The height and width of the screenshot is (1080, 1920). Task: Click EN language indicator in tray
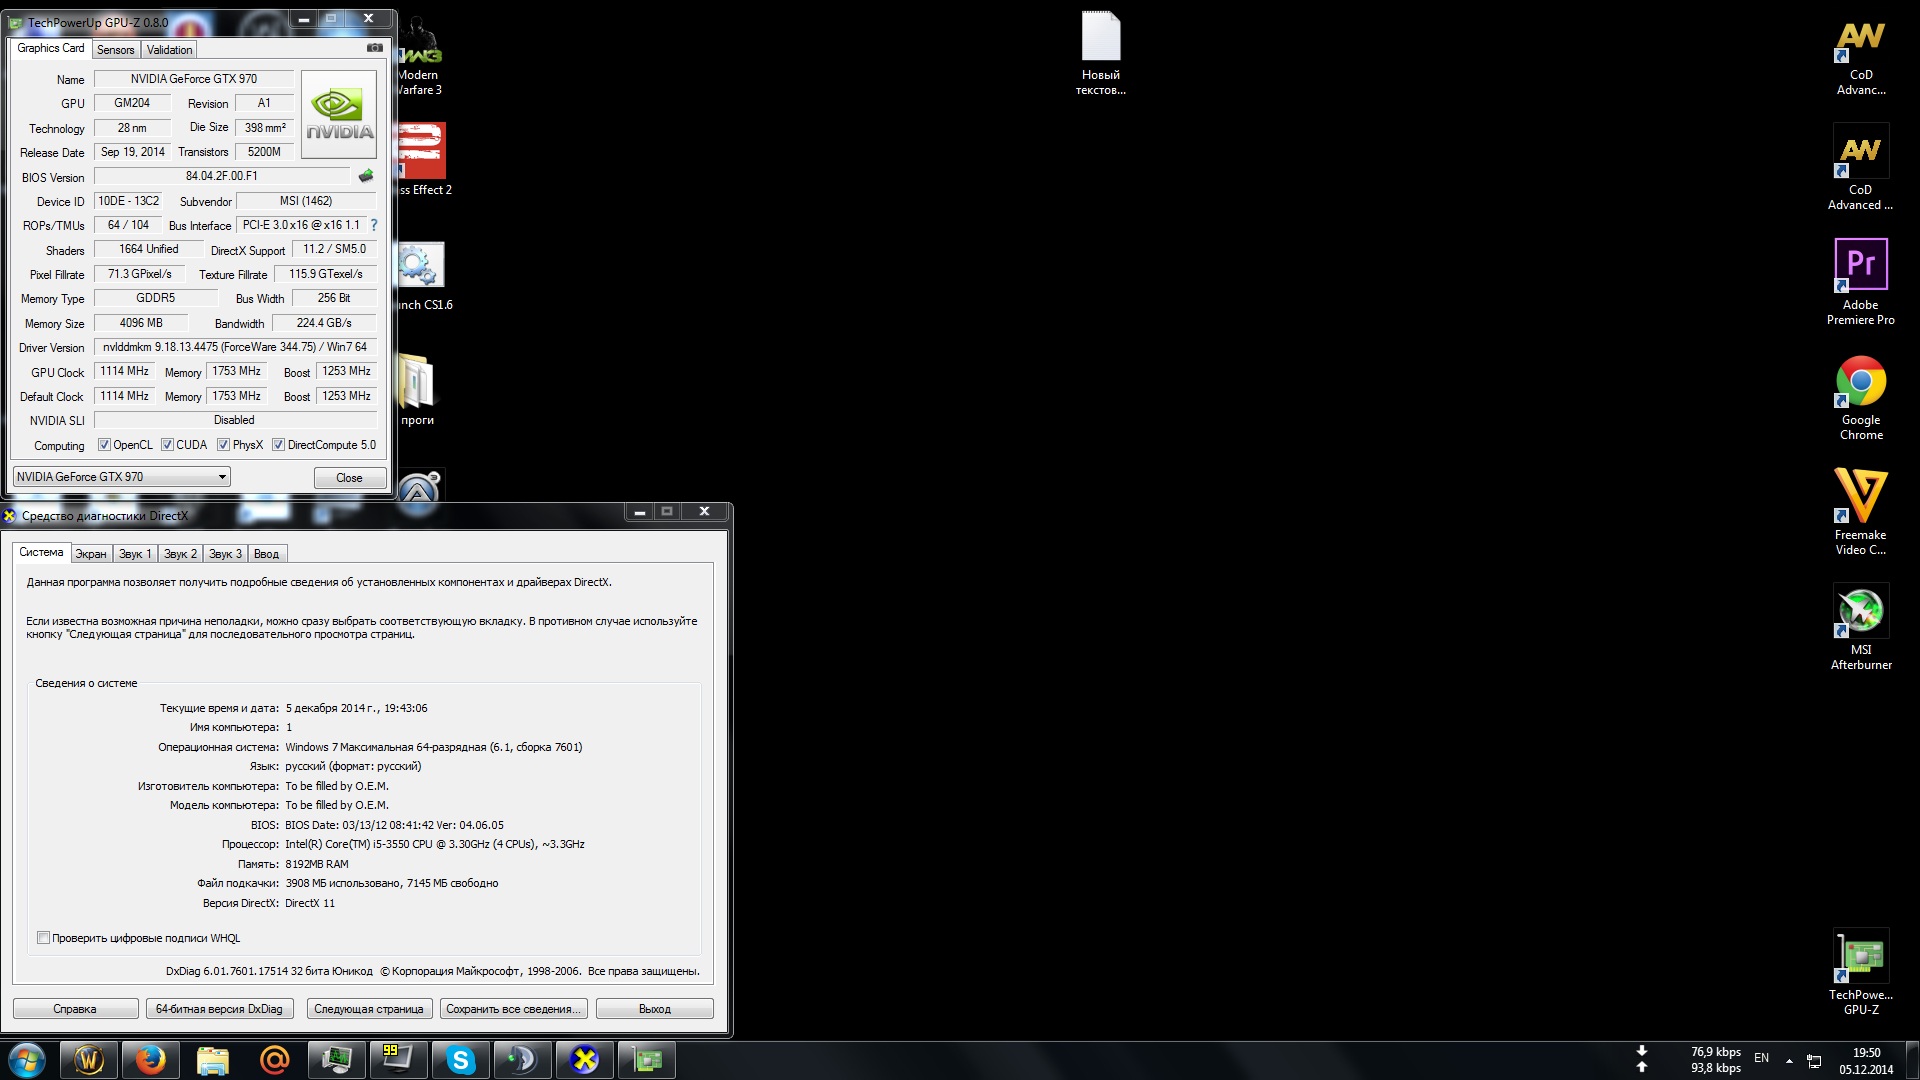pyautogui.click(x=1761, y=1058)
